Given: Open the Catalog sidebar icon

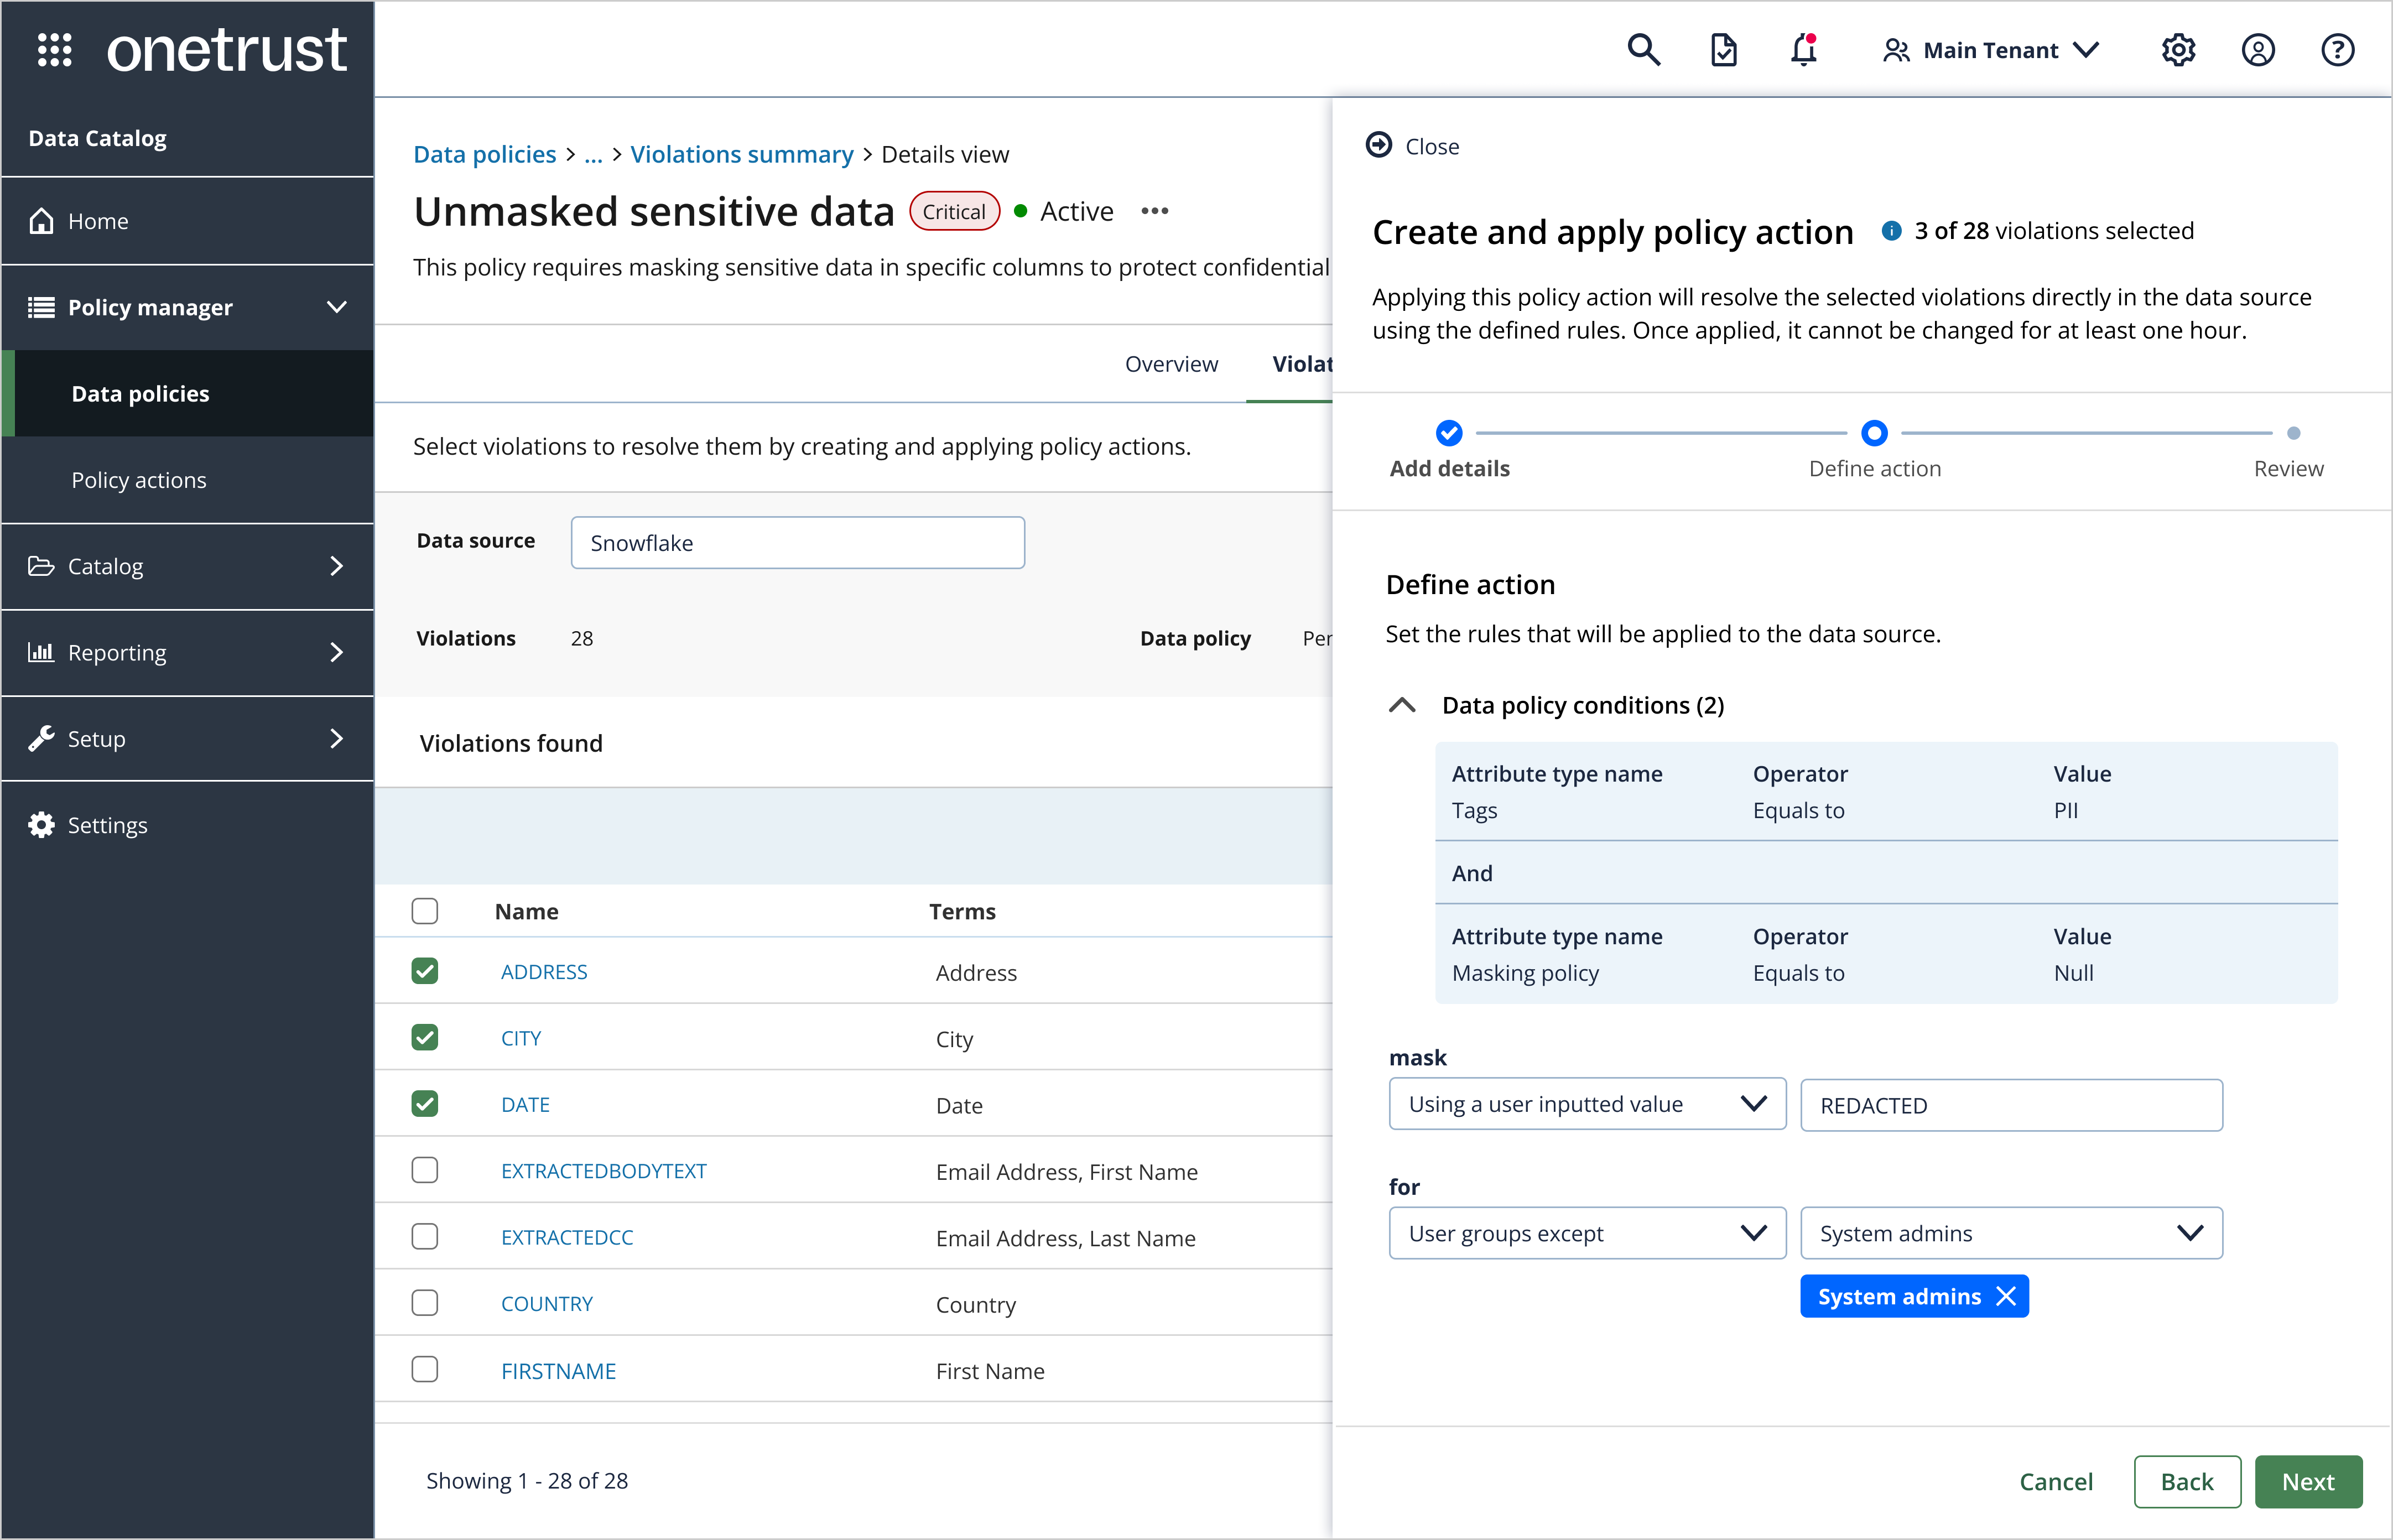Looking at the screenshot, I should [x=42, y=566].
